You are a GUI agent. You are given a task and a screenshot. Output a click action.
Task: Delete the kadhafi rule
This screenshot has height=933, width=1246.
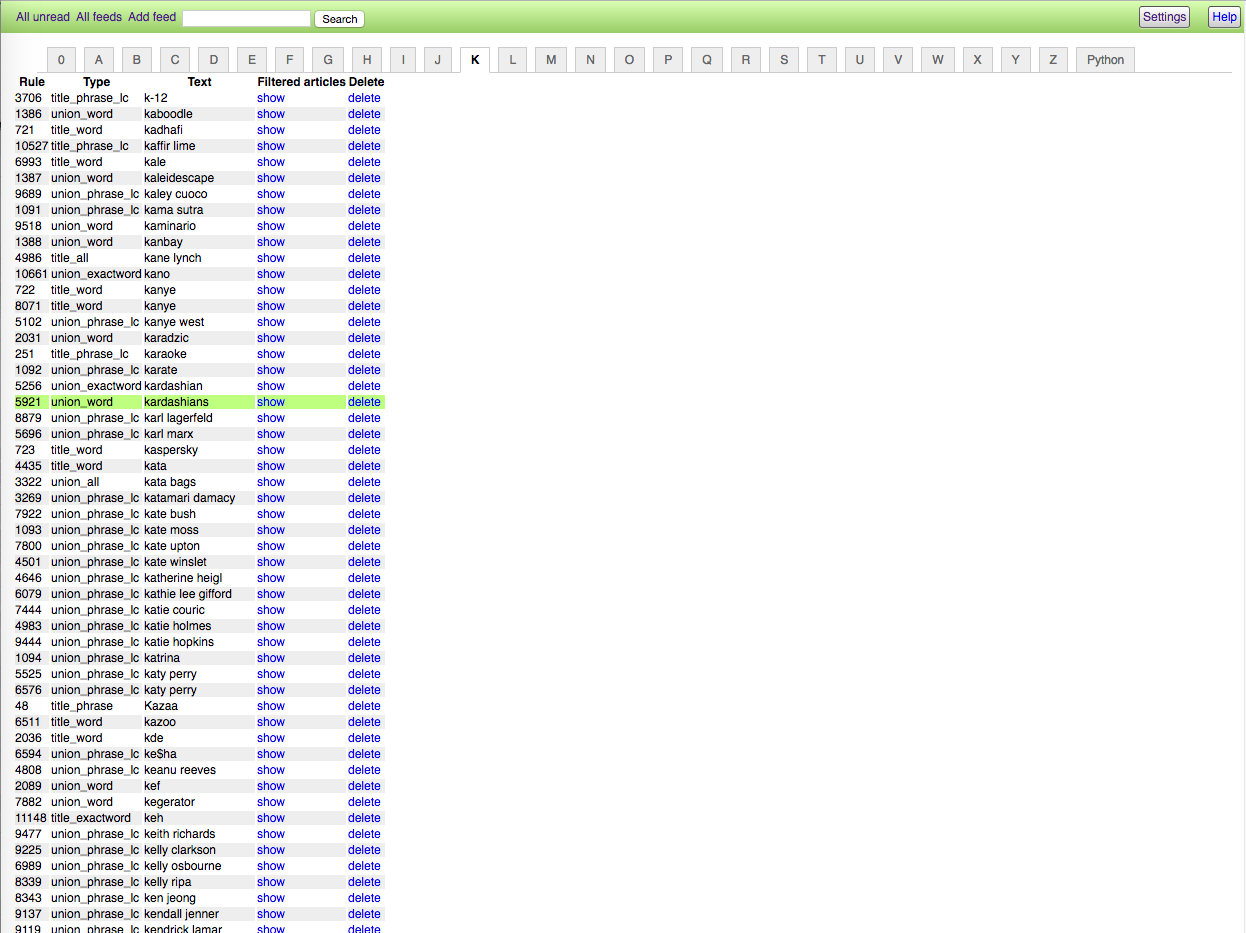click(x=364, y=130)
